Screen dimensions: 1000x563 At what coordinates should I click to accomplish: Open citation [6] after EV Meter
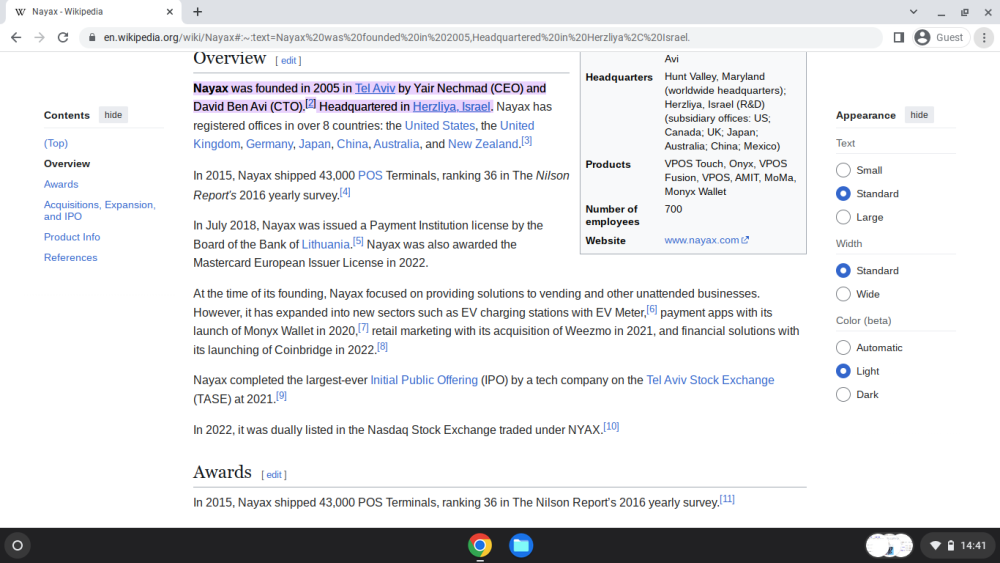(652, 309)
